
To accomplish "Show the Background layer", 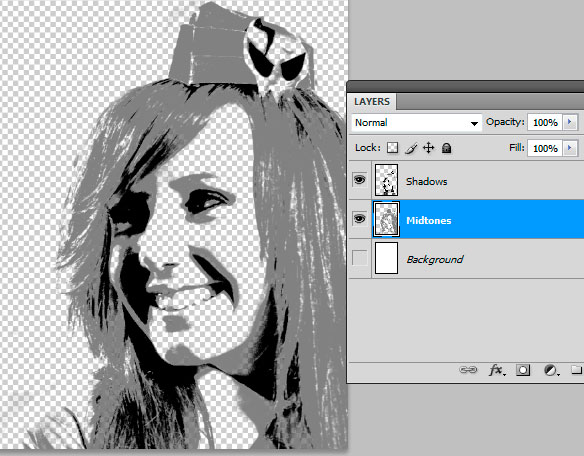I will click(x=359, y=258).
